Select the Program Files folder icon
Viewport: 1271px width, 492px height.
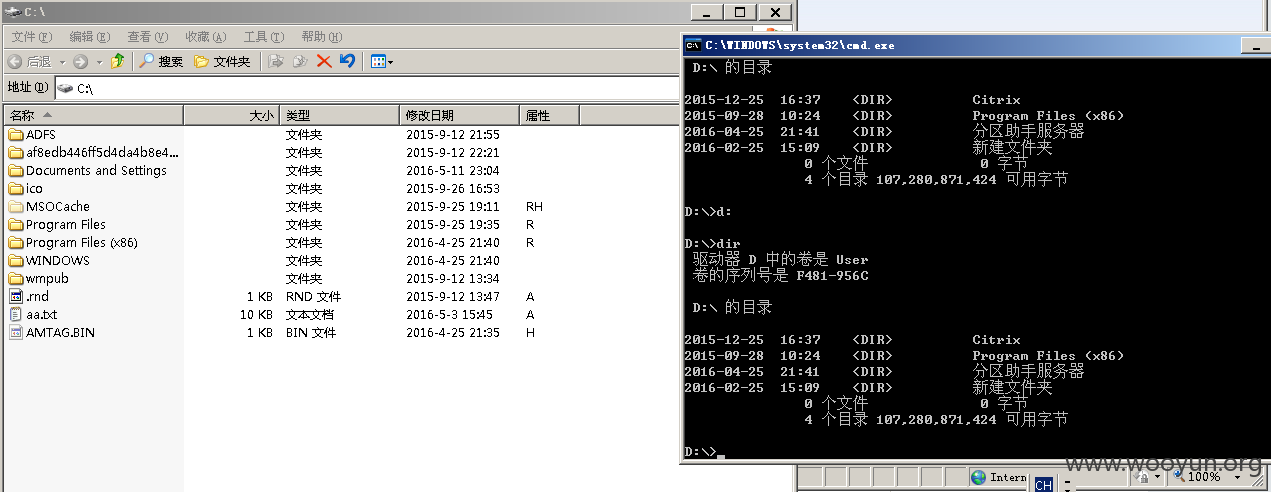click(x=16, y=224)
